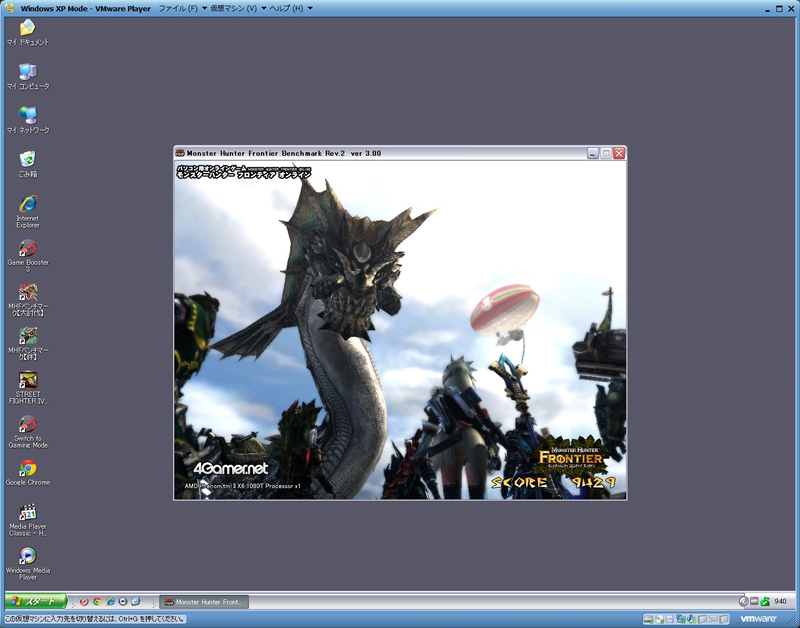
Task: Click the VMware floppy drive status icon
Action: pyautogui.click(x=670, y=619)
